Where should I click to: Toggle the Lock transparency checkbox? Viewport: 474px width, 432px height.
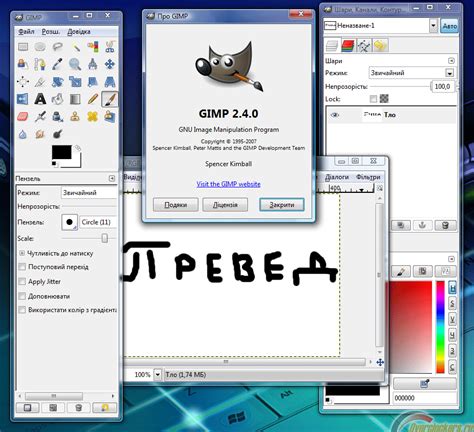373,99
